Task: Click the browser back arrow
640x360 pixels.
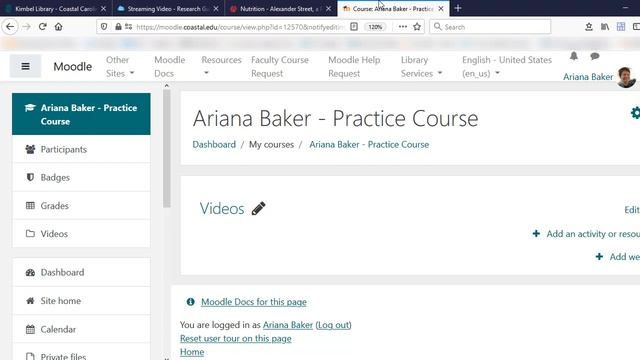Action: pyautogui.click(x=10, y=27)
